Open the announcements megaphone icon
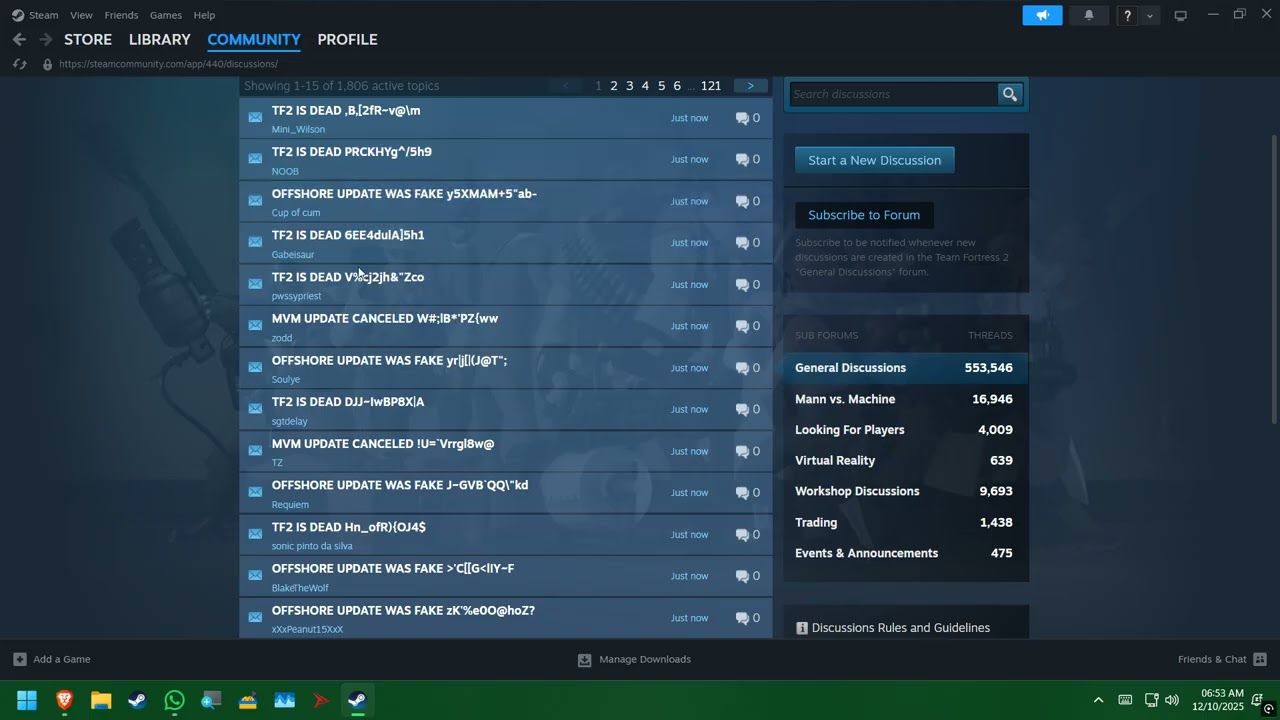Screen dimensions: 1280x720 tap(1042, 15)
